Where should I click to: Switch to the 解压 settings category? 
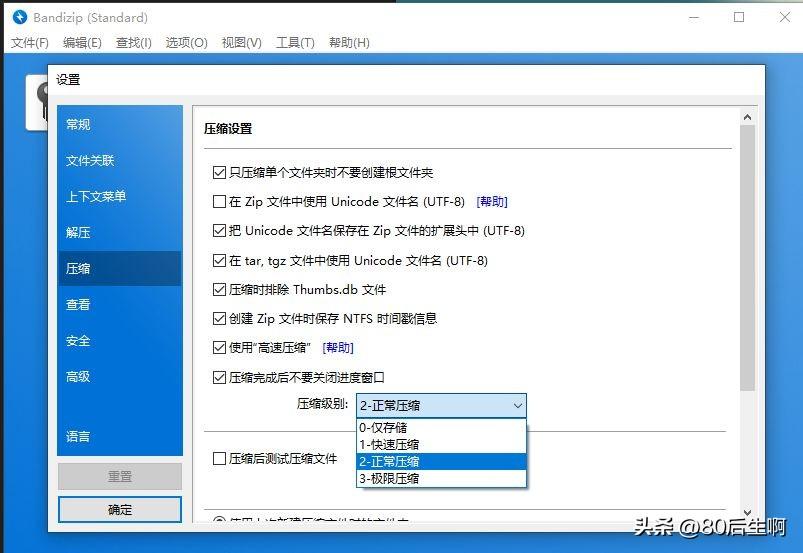(120, 232)
